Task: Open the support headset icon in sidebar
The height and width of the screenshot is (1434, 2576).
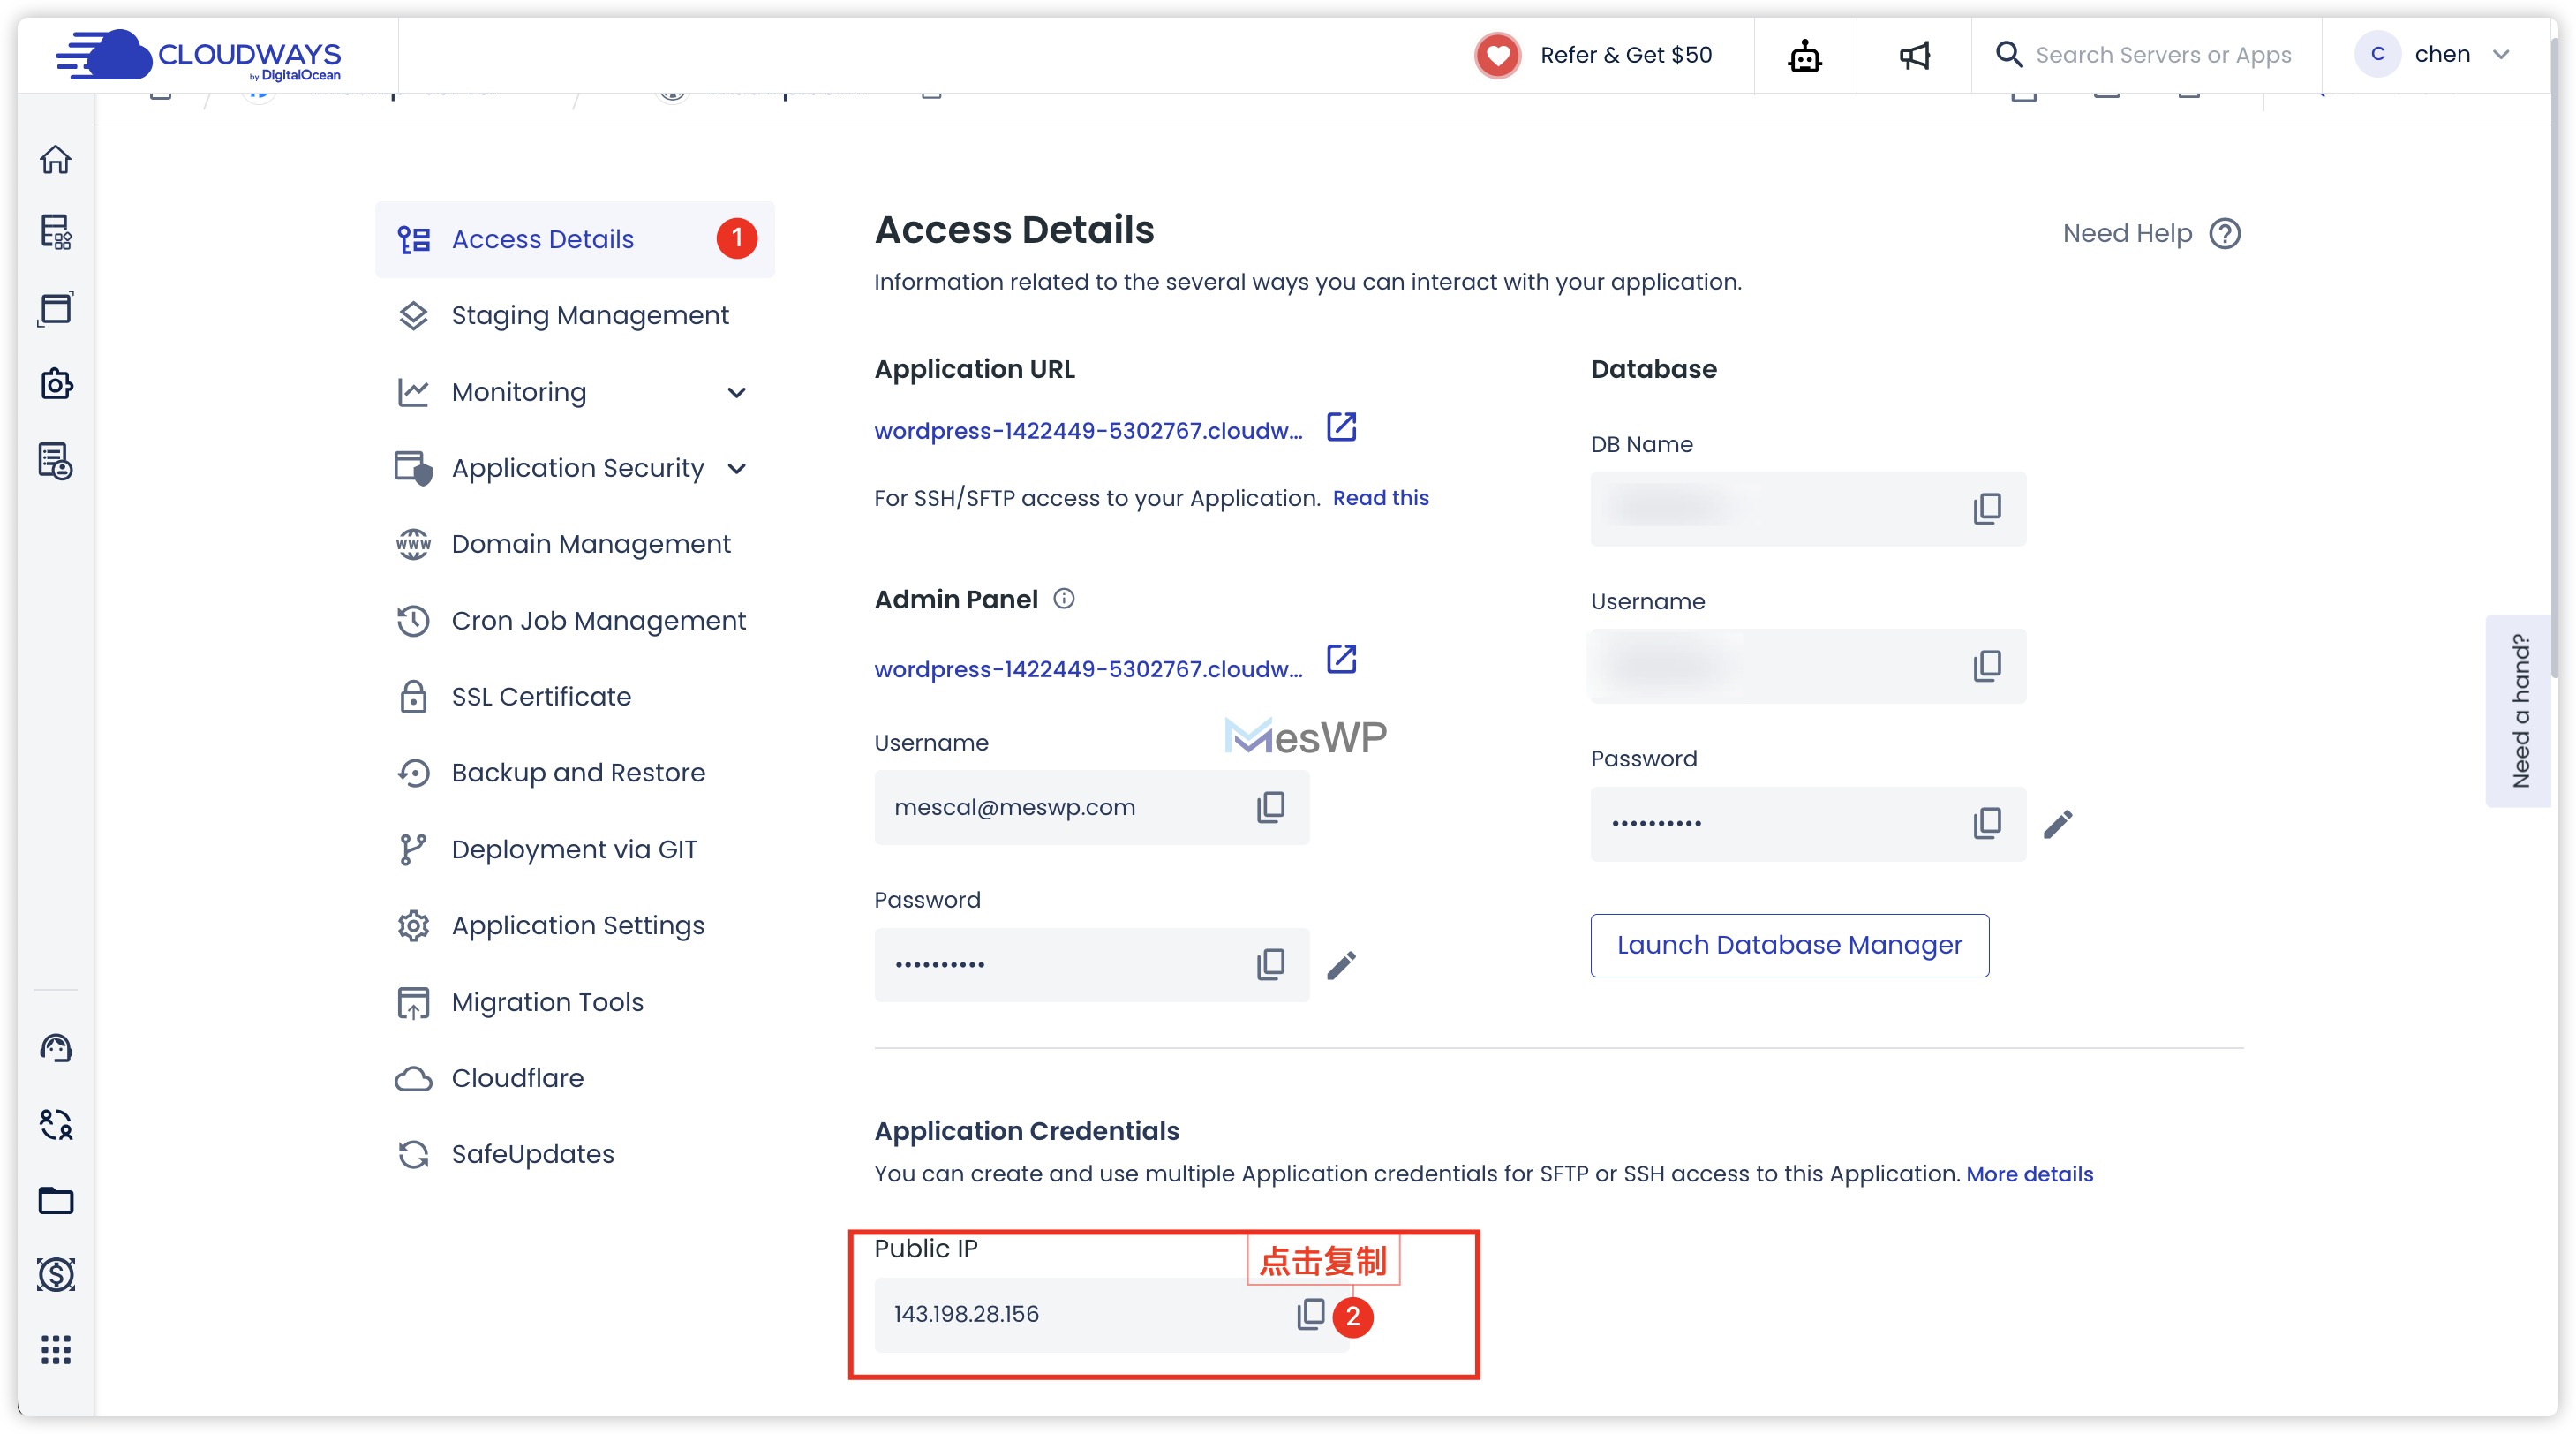Action: click(56, 1048)
